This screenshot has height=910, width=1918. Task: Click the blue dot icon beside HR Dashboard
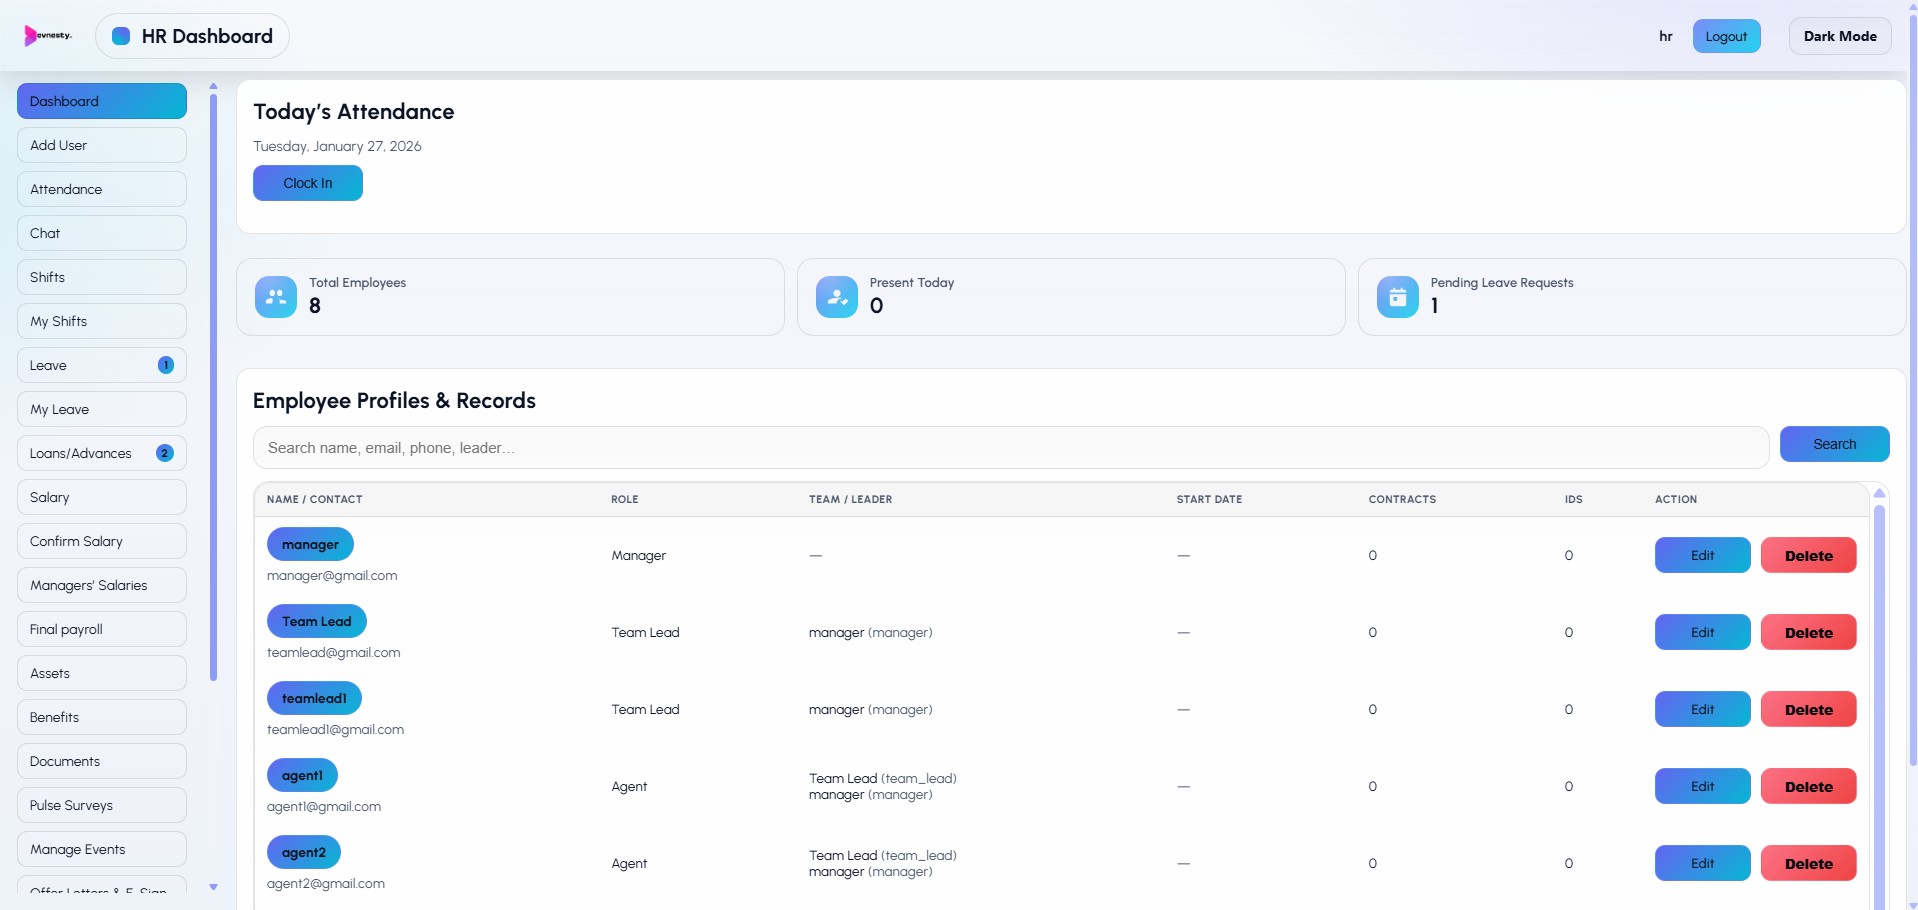pos(120,35)
